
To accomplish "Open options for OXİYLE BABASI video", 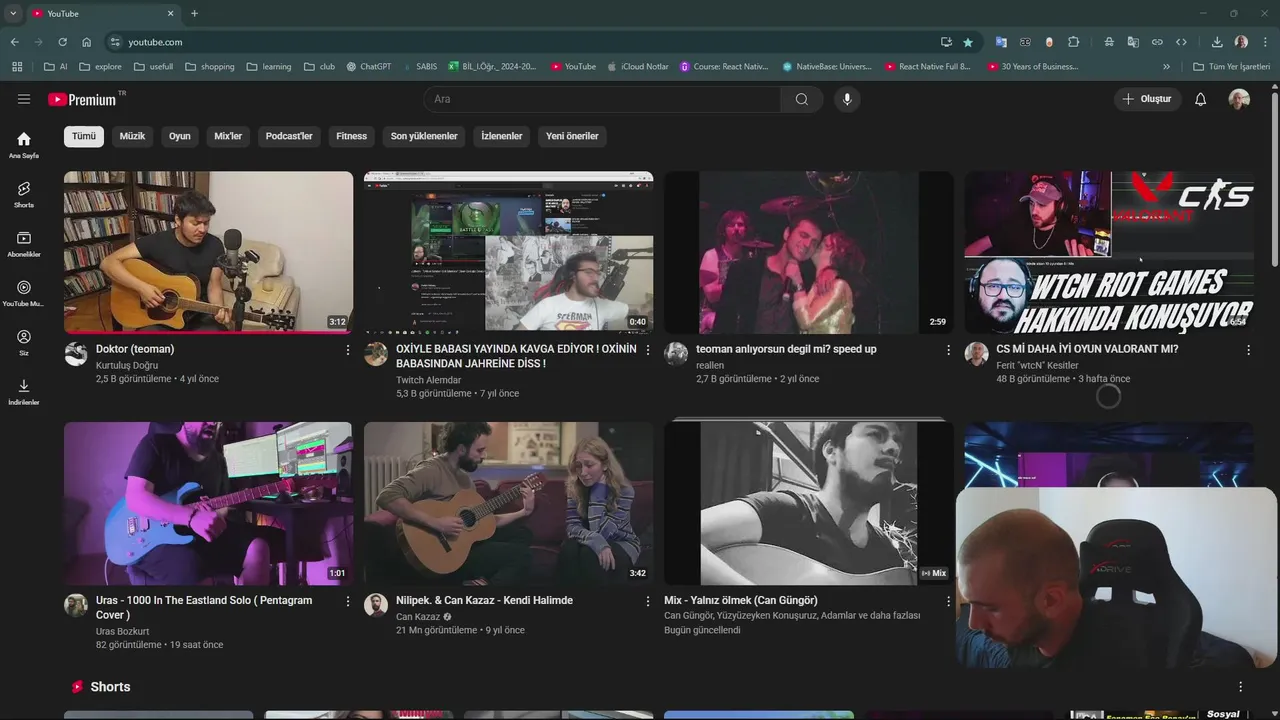I will coord(648,350).
